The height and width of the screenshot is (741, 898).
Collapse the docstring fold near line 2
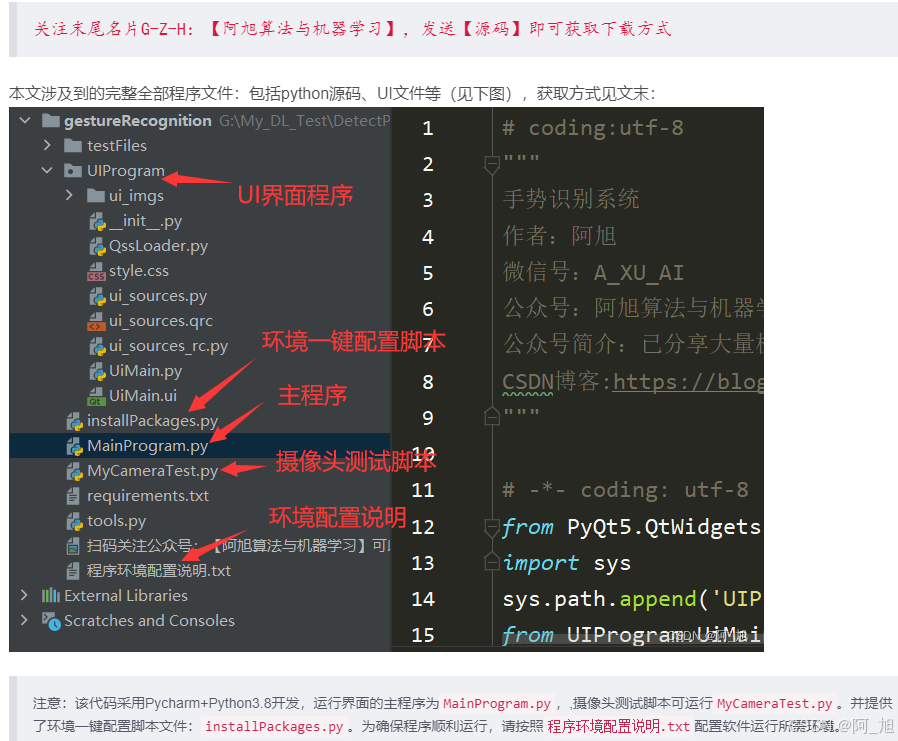click(491, 163)
